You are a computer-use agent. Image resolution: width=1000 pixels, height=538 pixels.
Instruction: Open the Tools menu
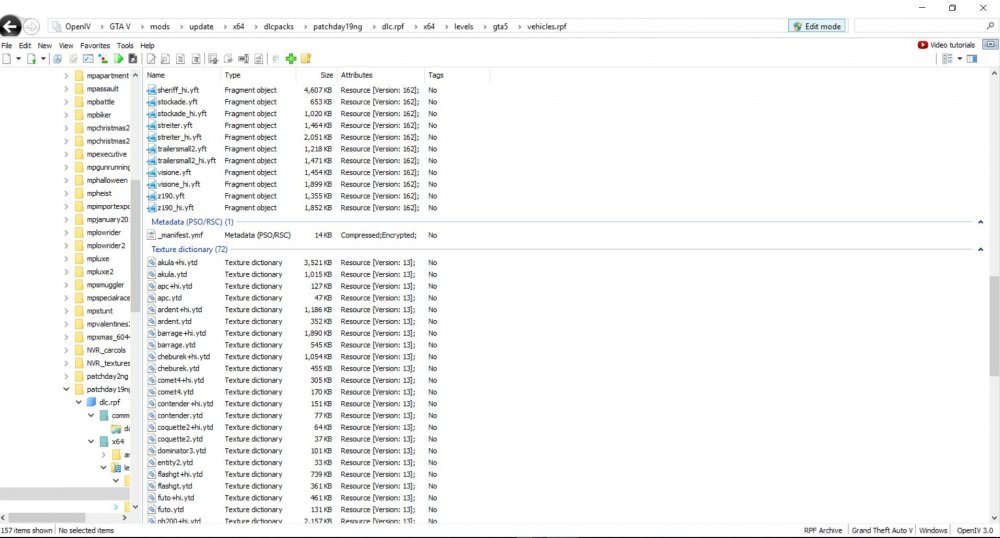[125, 46]
